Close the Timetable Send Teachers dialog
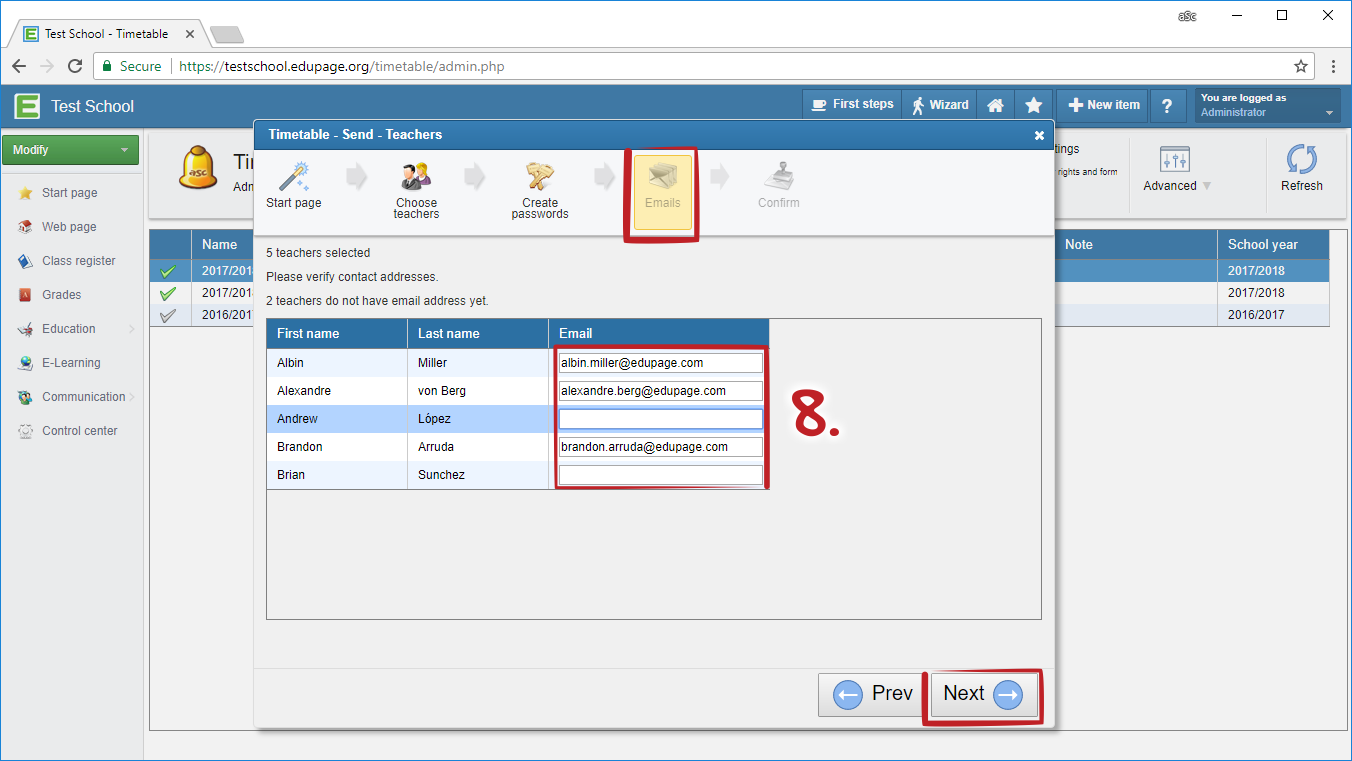Image resolution: width=1352 pixels, height=761 pixels. tap(1039, 135)
